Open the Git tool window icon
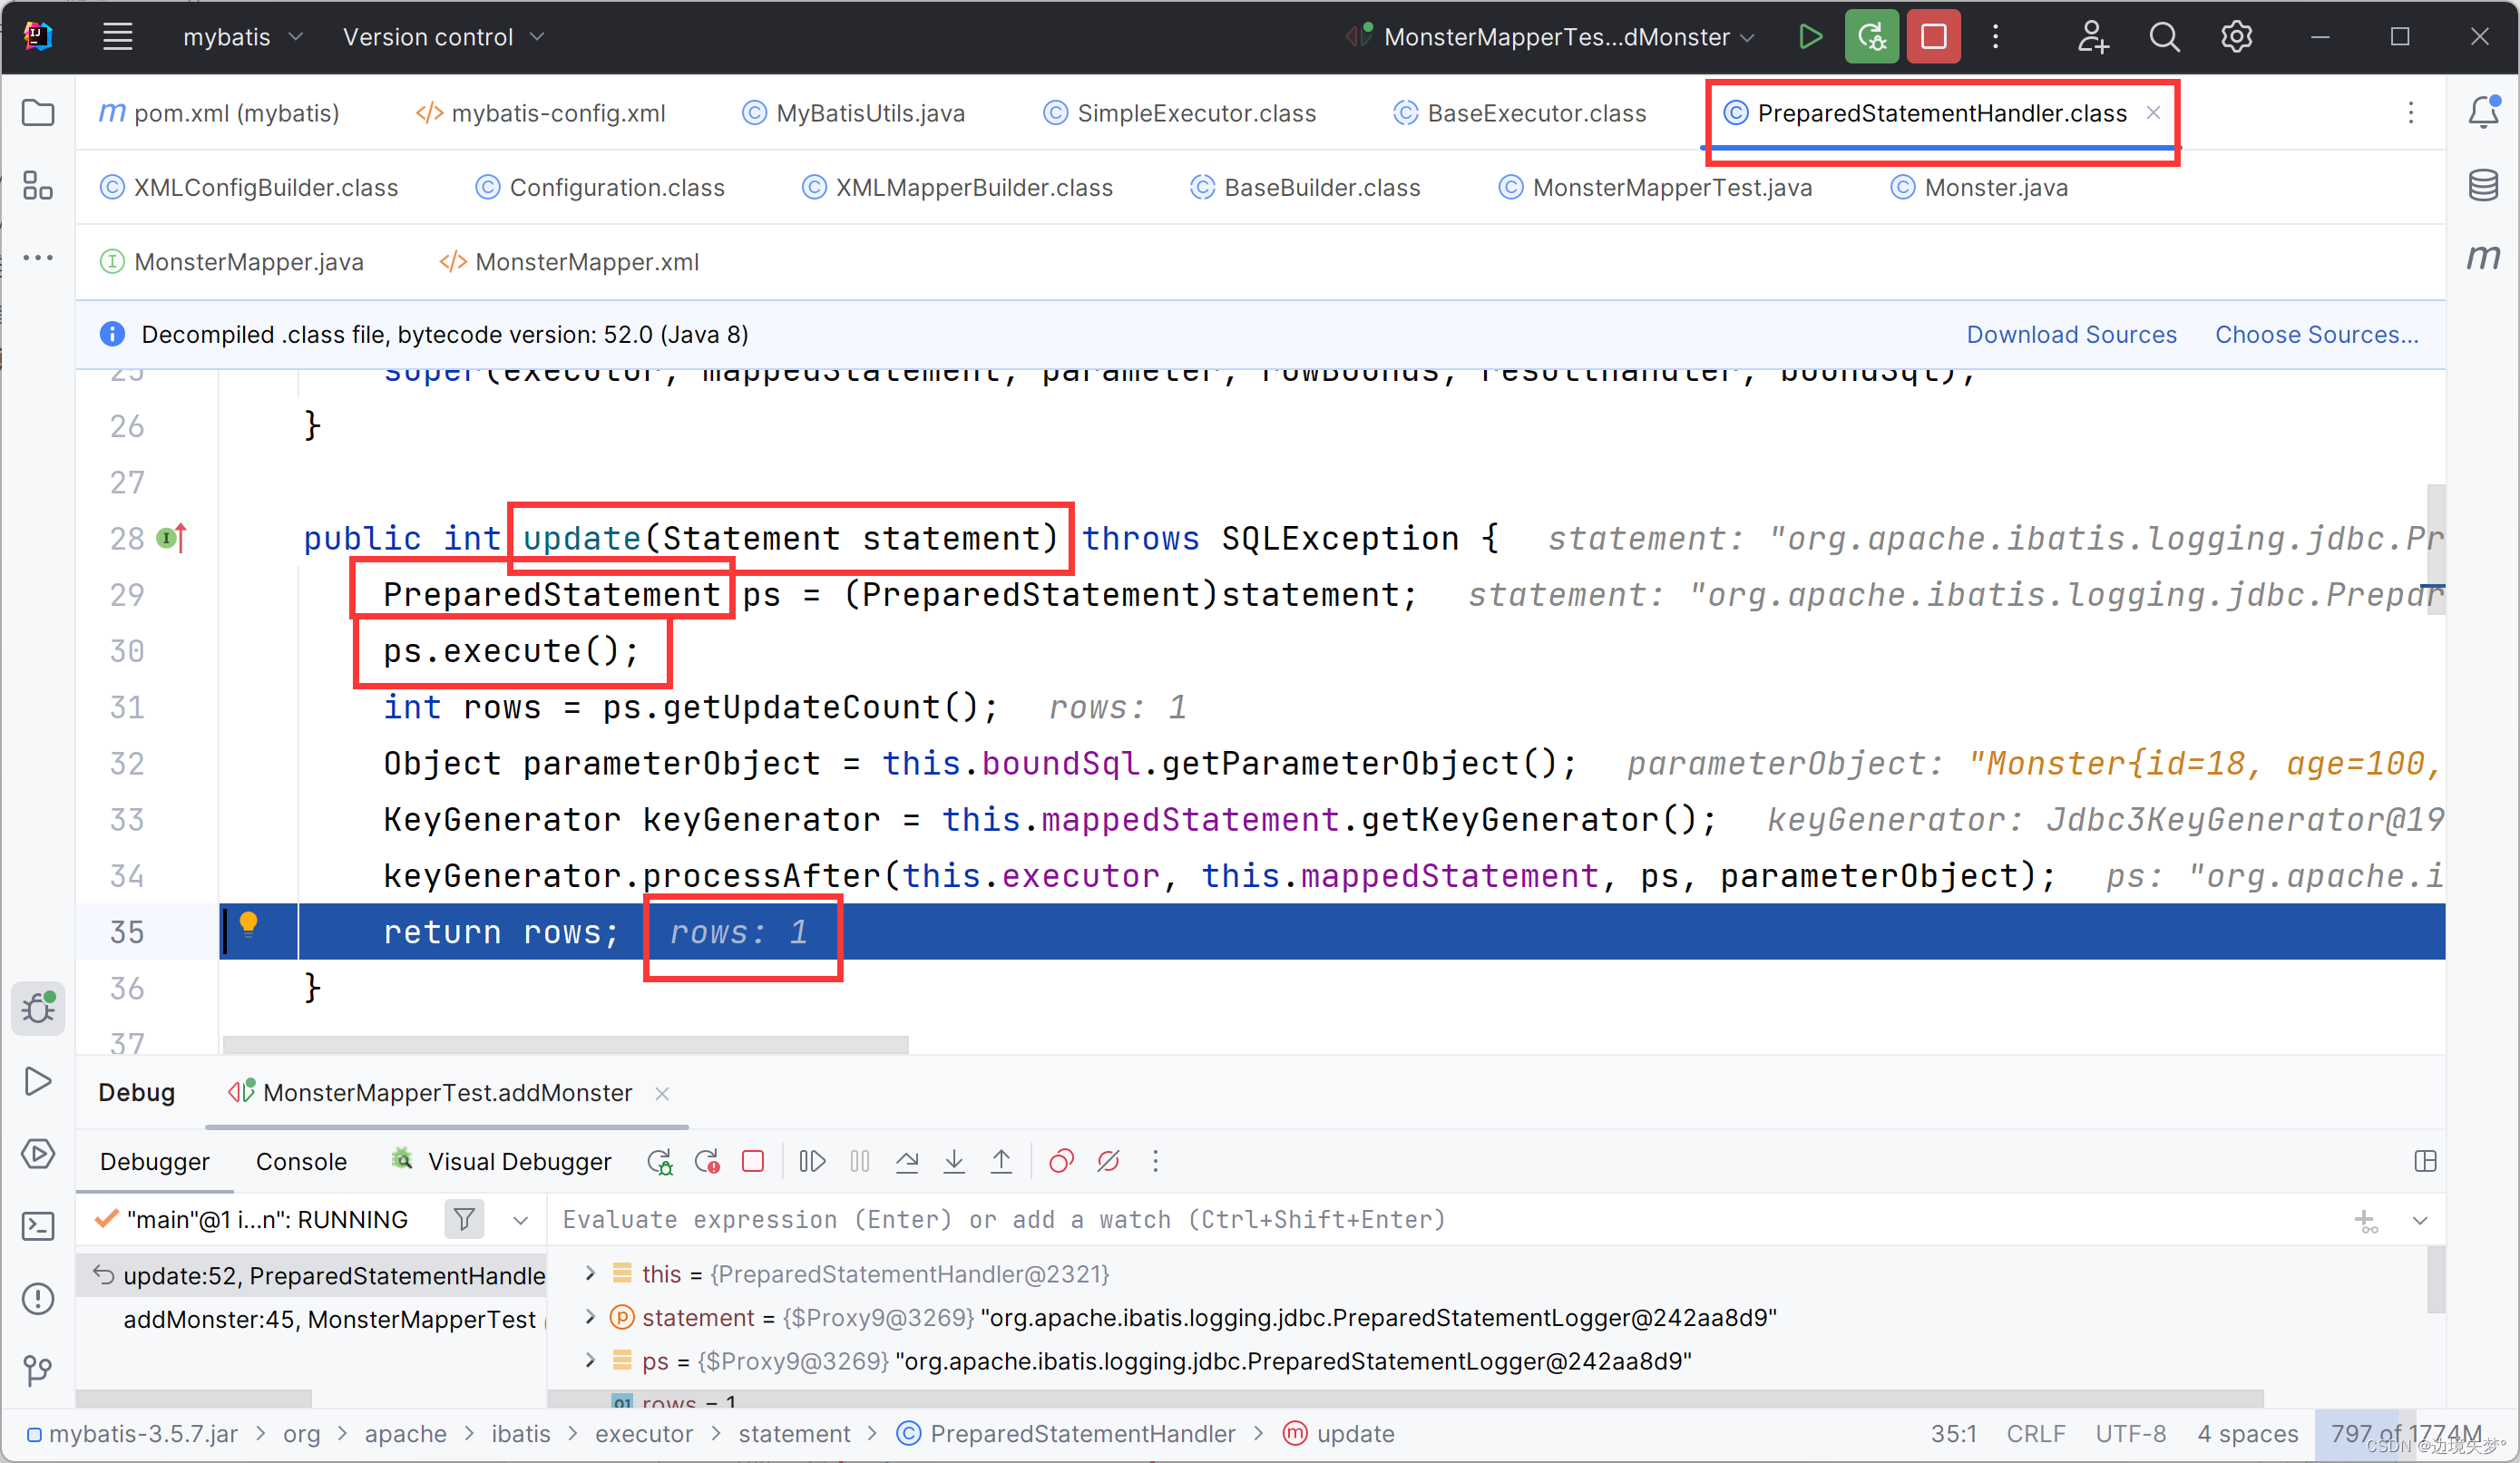This screenshot has height=1463, width=2520. pos(38,1369)
